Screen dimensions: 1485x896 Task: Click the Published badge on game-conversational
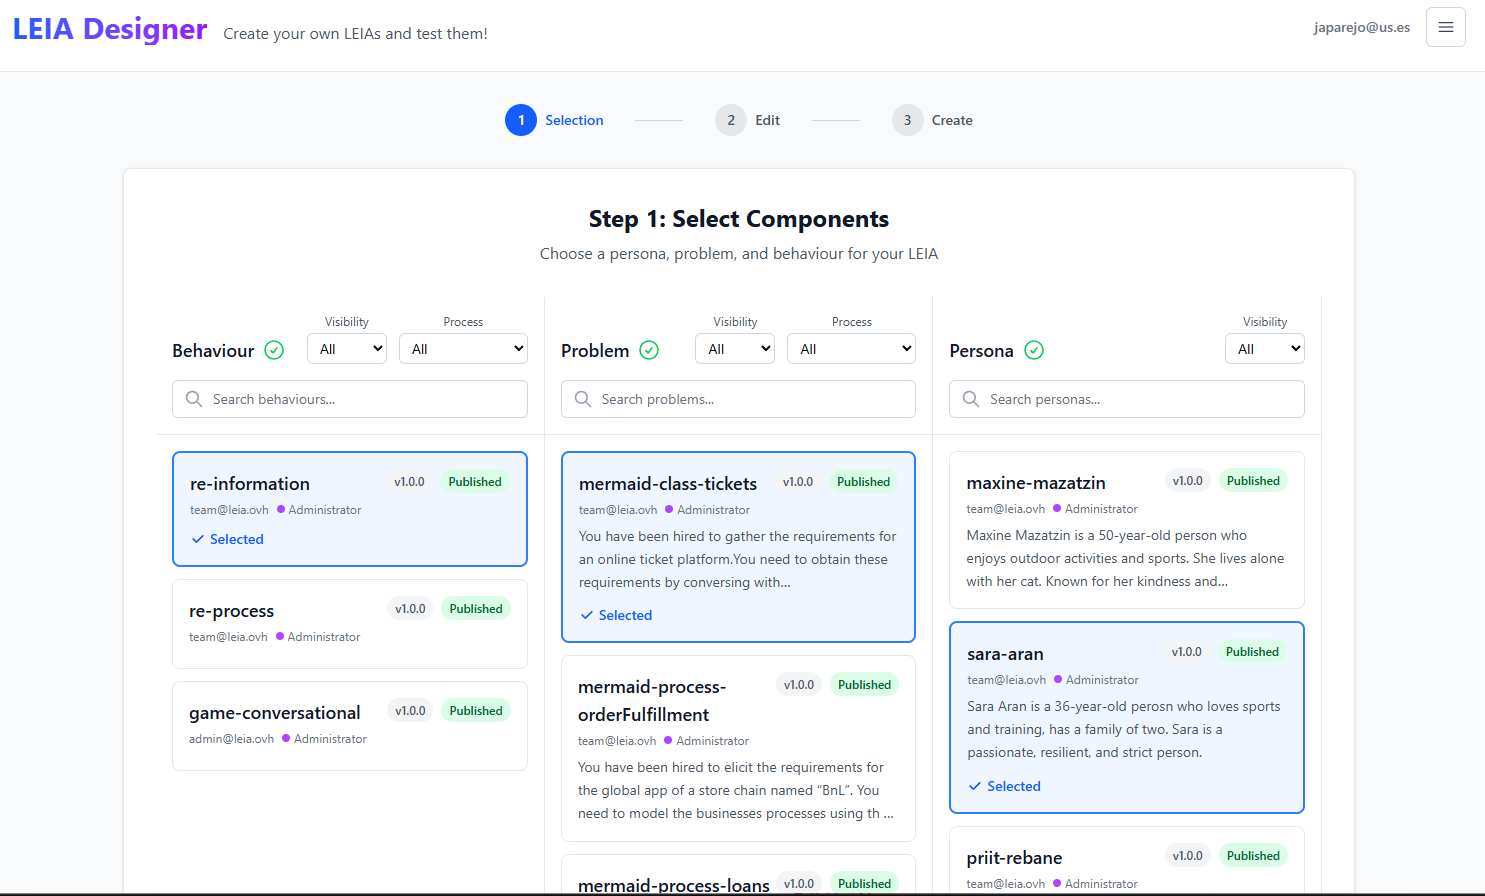click(x=475, y=710)
